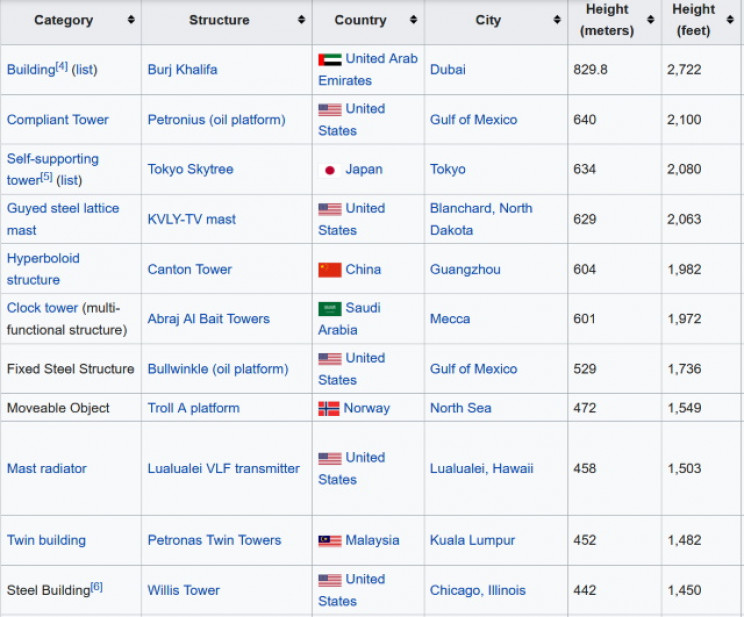Open the Self-supporting tower link
This screenshot has width=744, height=617.
click(x=53, y=169)
